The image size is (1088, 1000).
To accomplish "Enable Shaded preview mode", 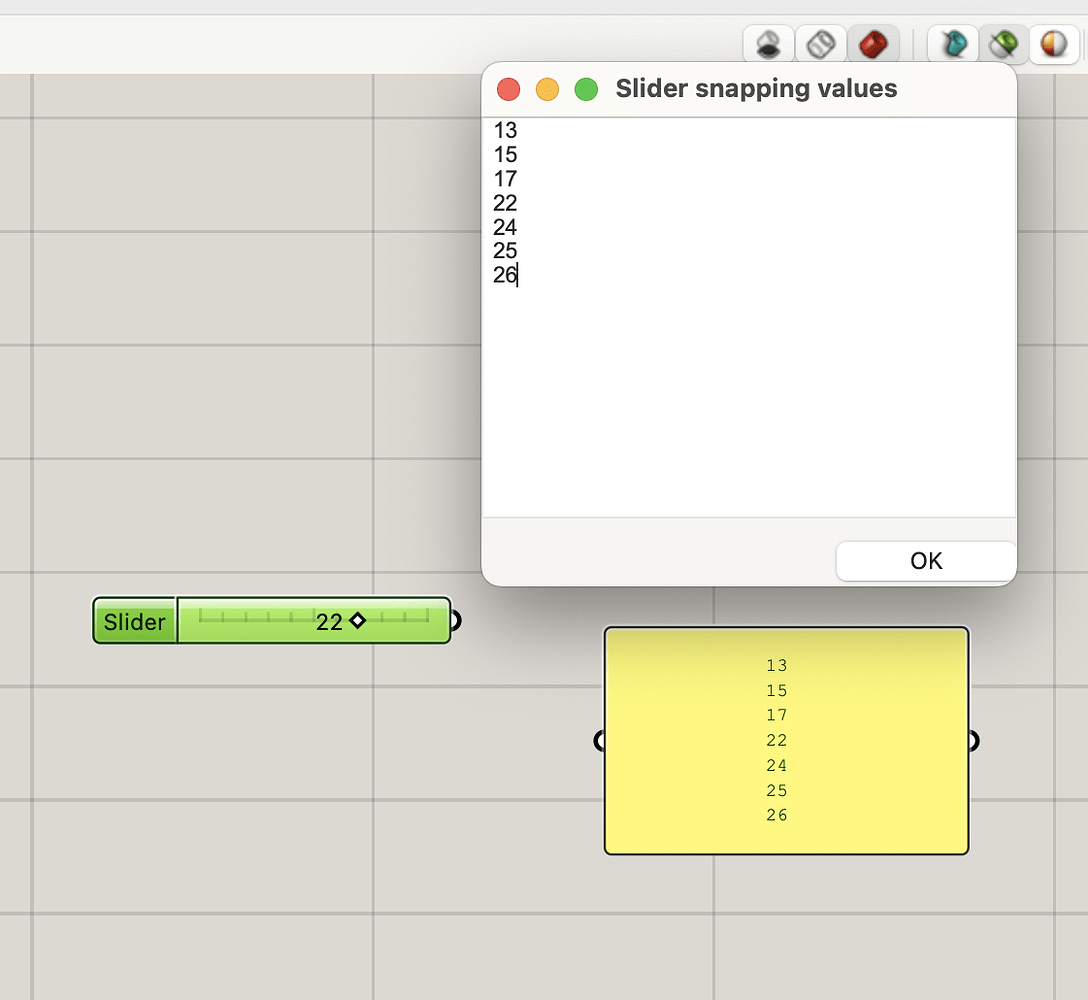I will [x=874, y=44].
